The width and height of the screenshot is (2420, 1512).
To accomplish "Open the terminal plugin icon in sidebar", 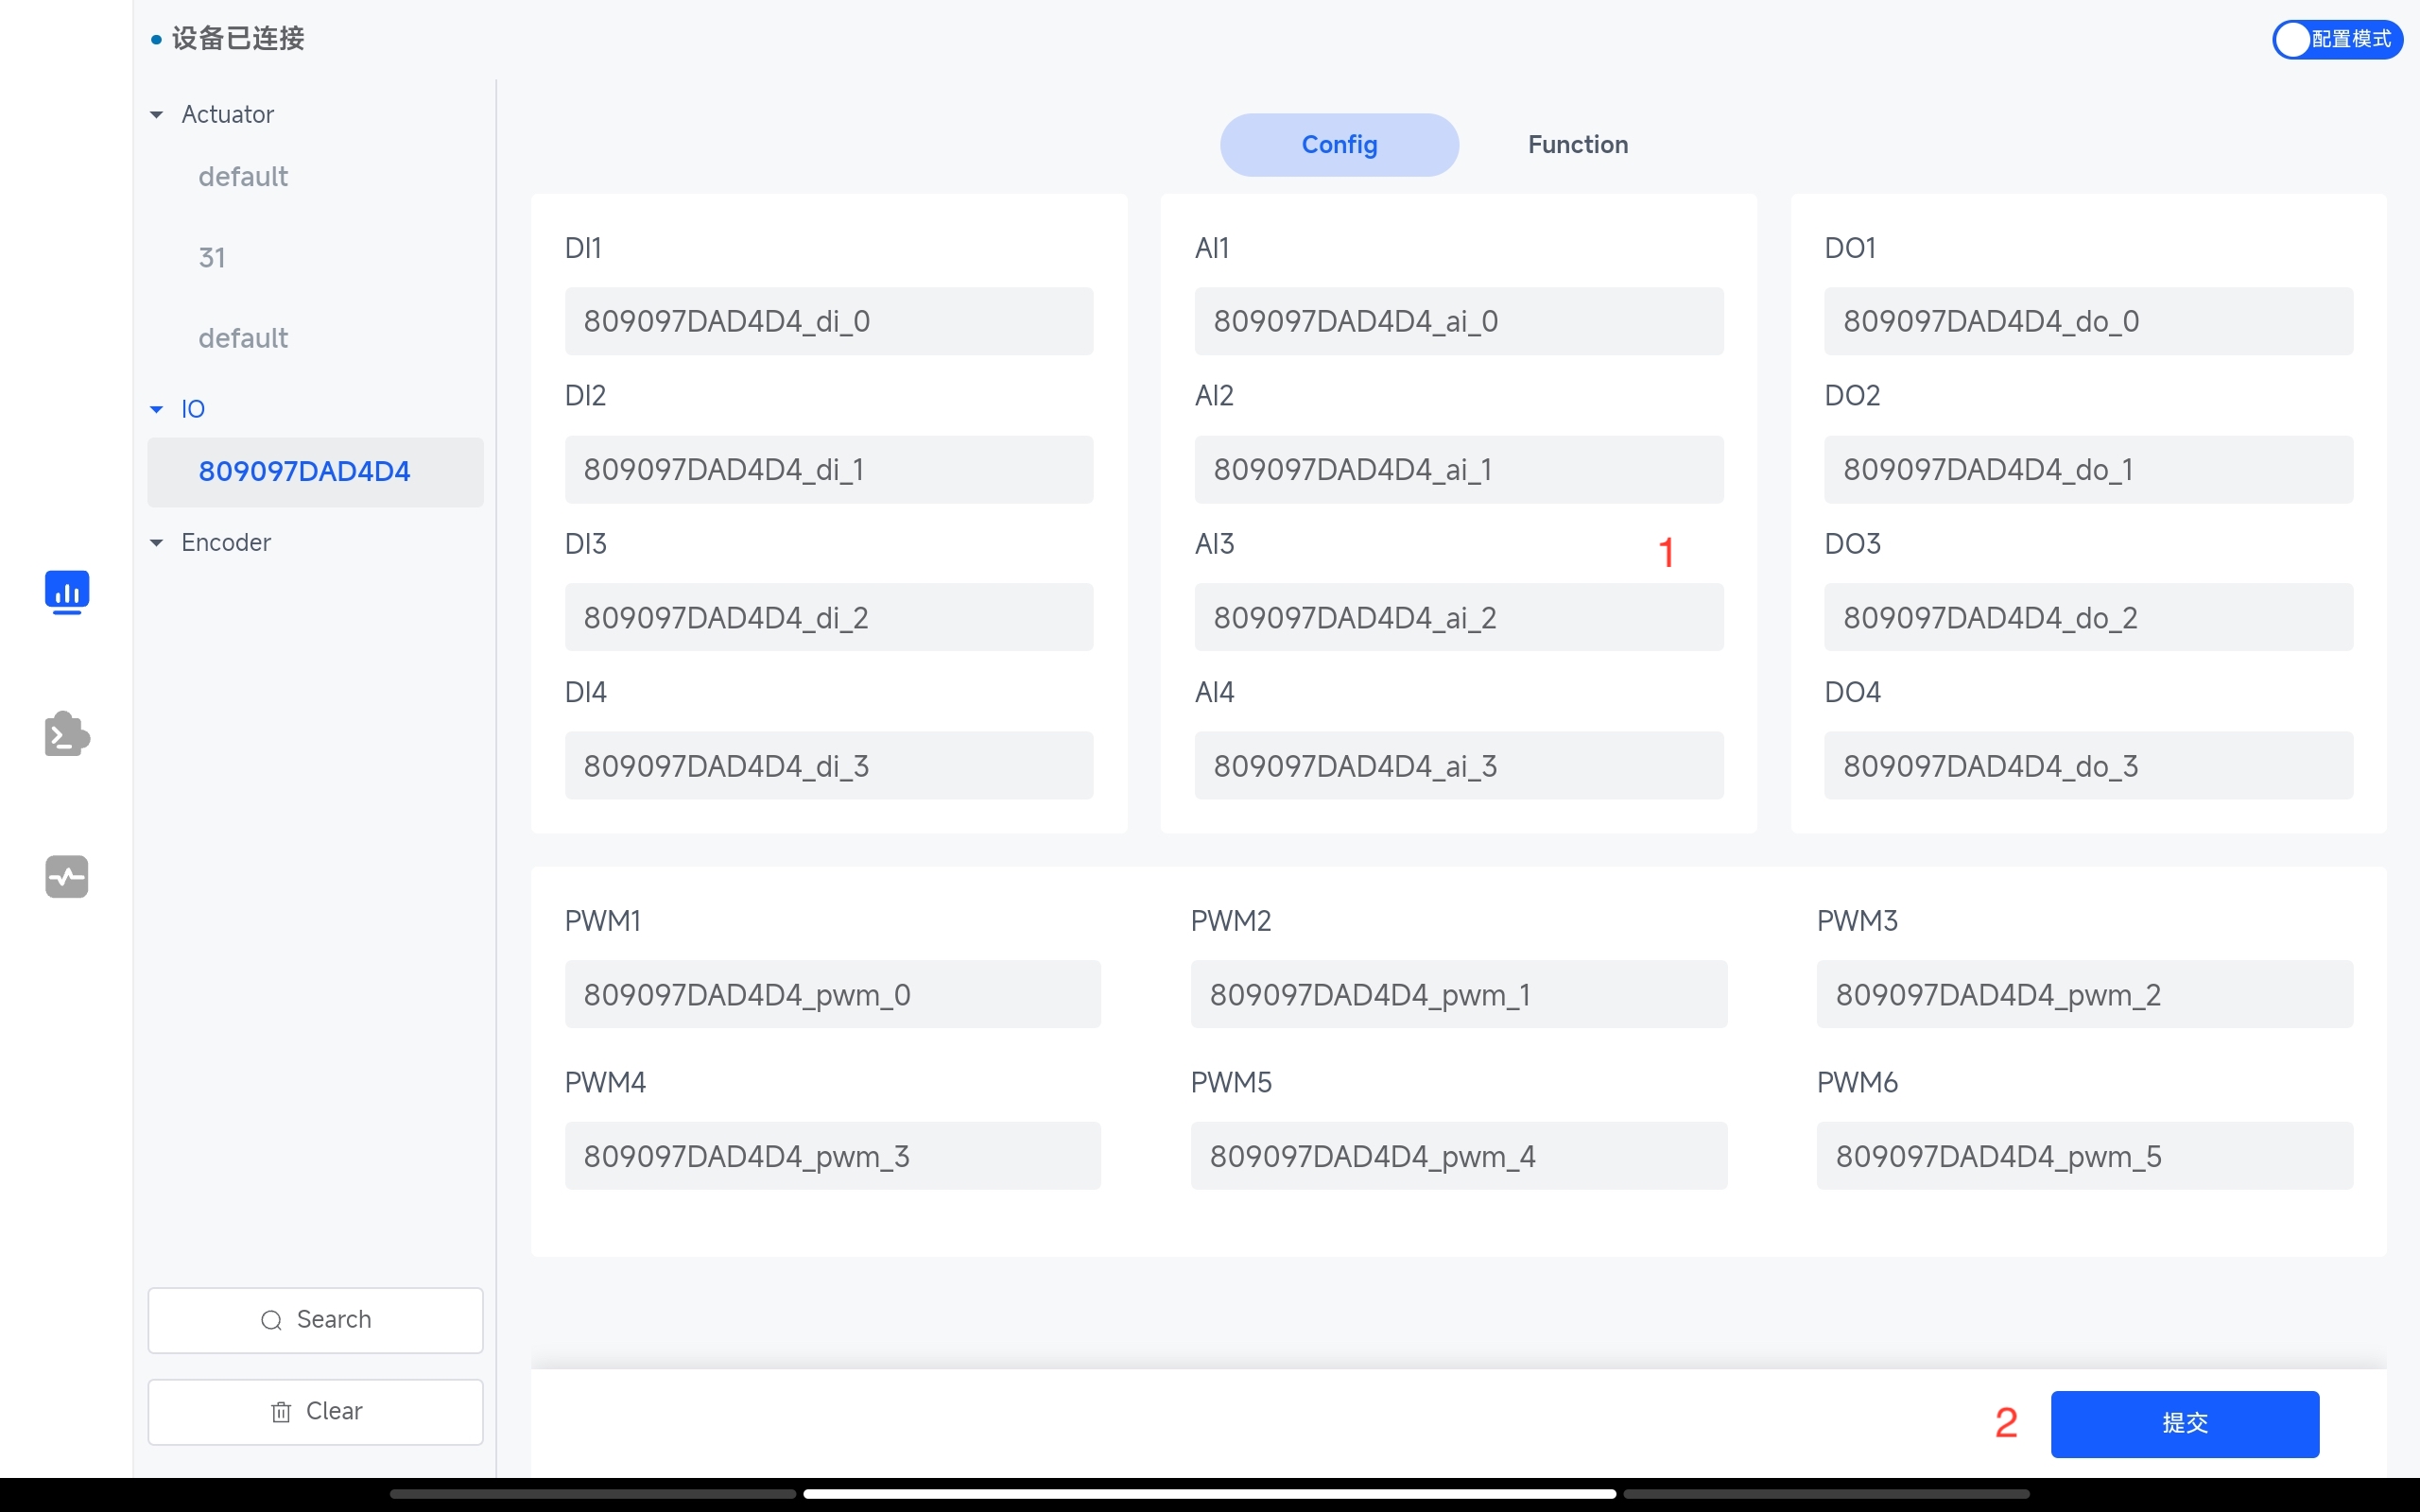I will 67,734.
